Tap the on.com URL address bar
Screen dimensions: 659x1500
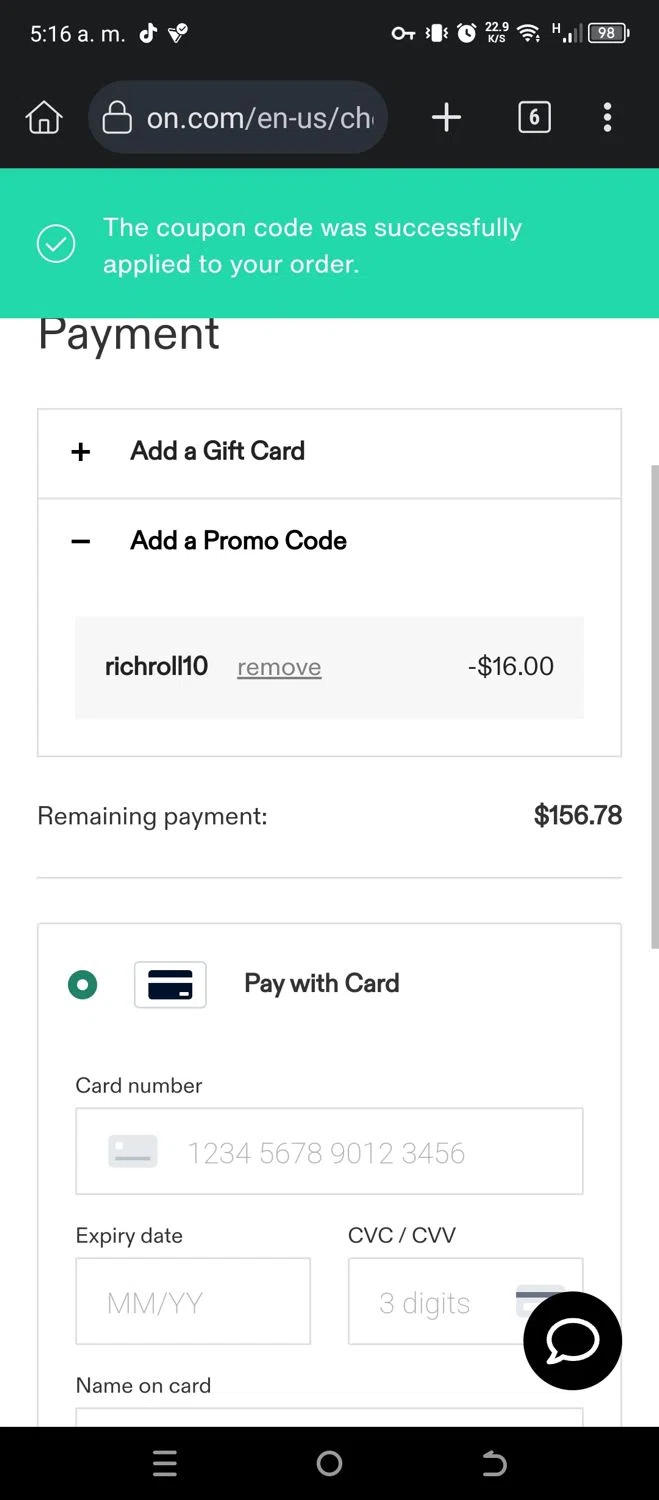[238, 118]
